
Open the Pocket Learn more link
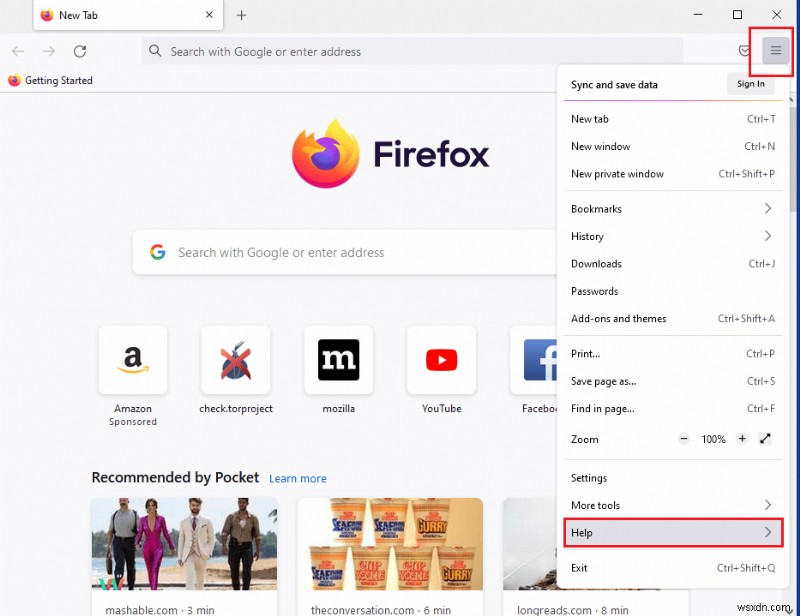click(298, 478)
